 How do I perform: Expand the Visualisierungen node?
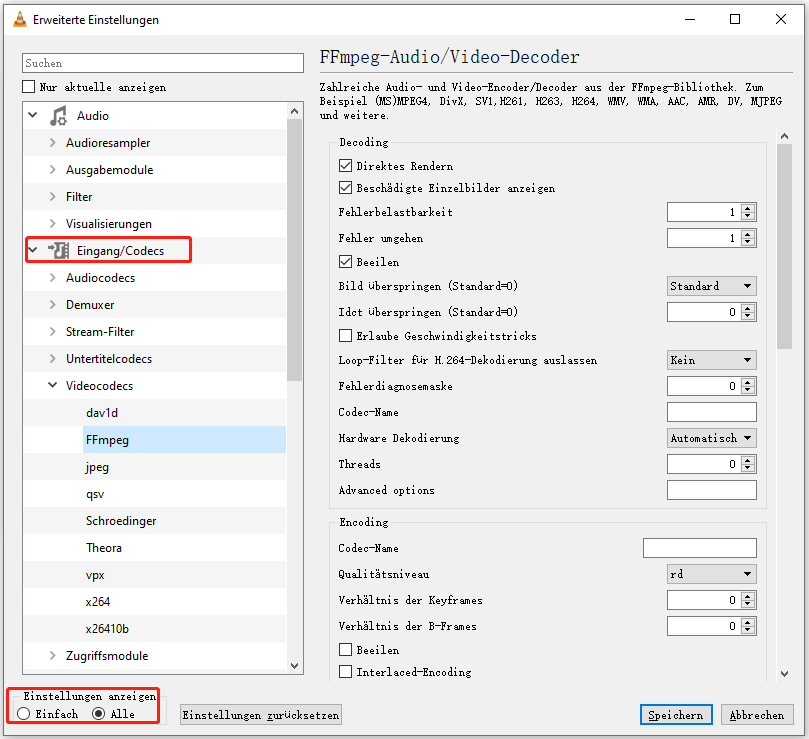coord(53,223)
